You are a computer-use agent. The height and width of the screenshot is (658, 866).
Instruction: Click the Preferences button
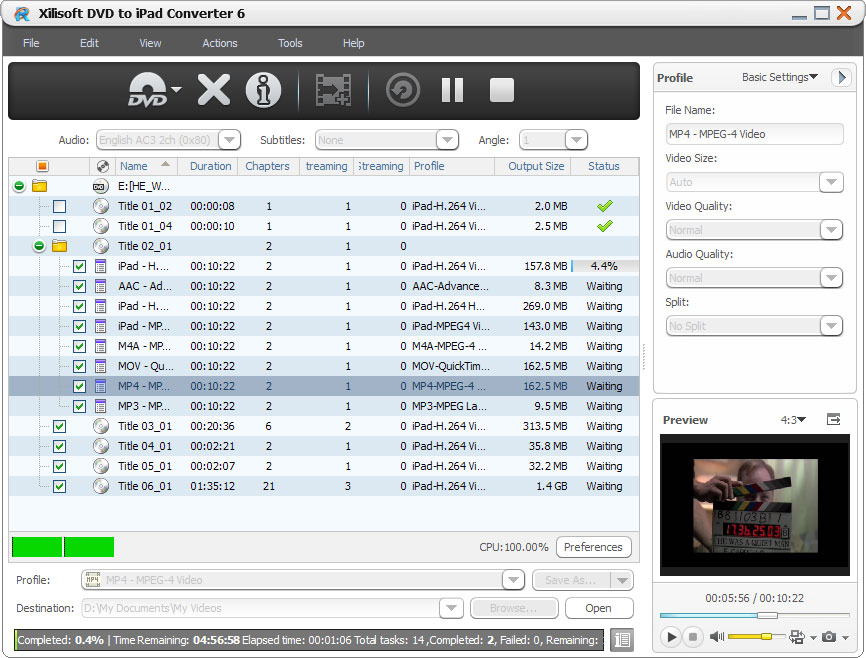pyautogui.click(x=593, y=547)
